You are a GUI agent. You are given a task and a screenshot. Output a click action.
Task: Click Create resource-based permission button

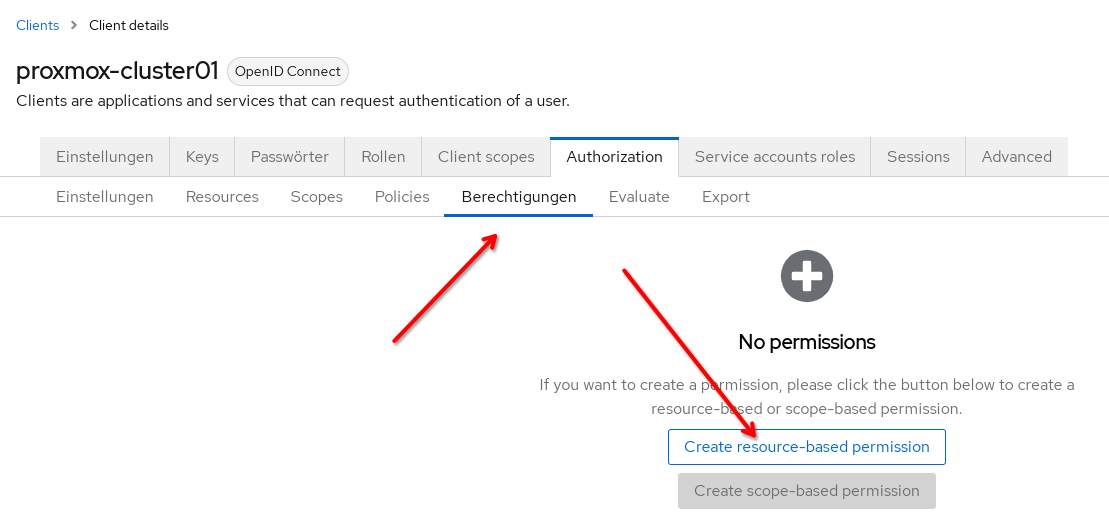coord(806,447)
